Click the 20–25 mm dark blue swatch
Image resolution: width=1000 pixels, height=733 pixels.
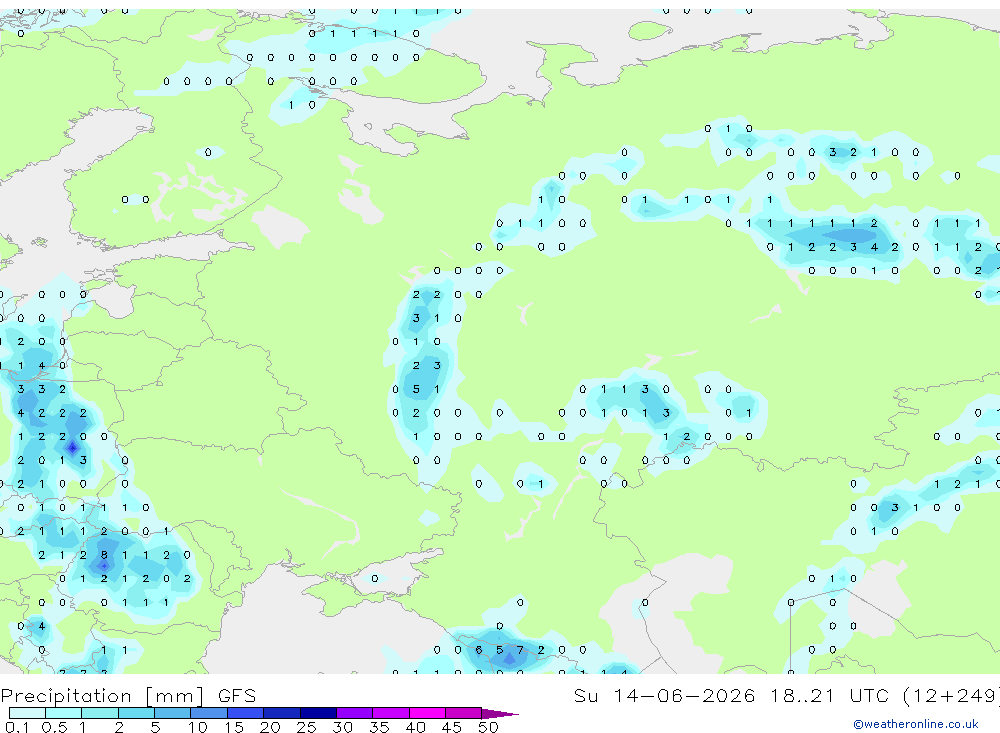pos(281,713)
